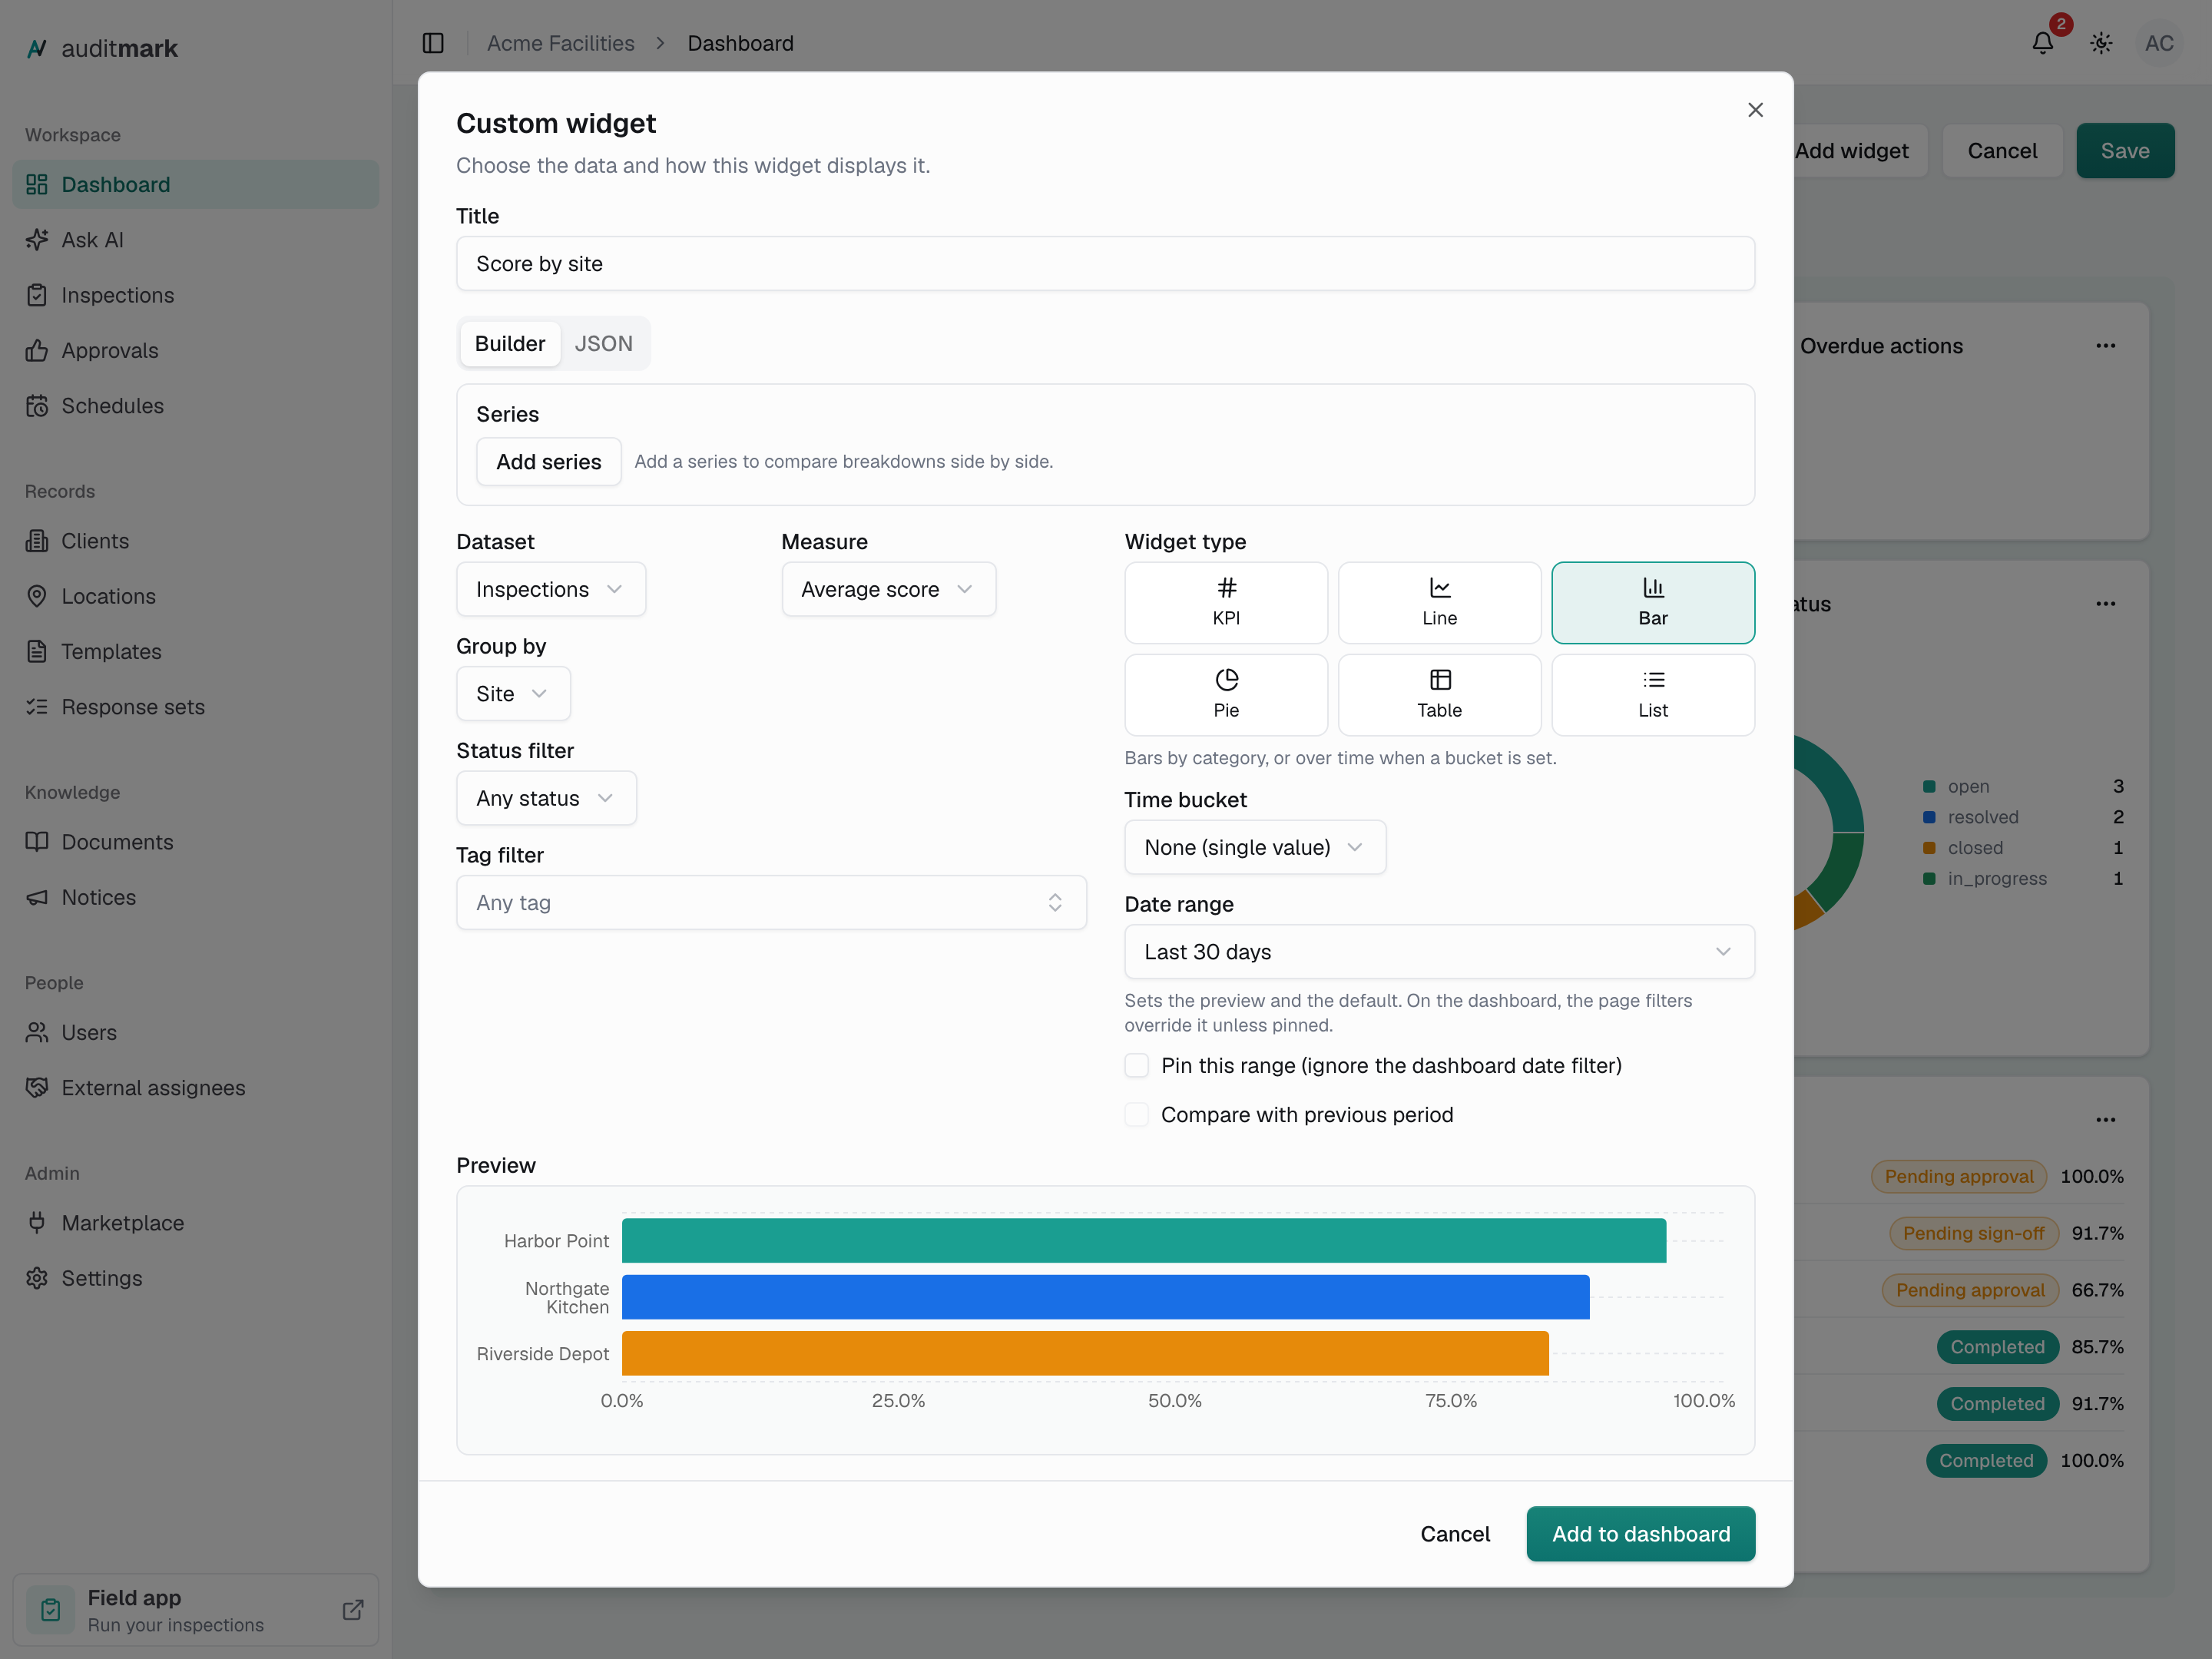Open the Time bucket dropdown
This screenshot has width=2212, height=1659.
[x=1255, y=847]
